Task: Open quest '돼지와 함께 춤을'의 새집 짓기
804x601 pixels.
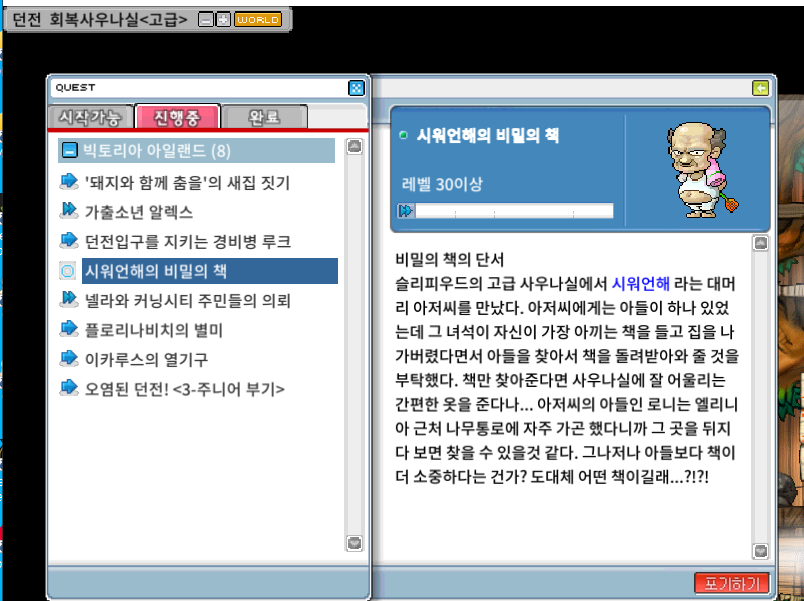Action: pyautogui.click(x=187, y=182)
